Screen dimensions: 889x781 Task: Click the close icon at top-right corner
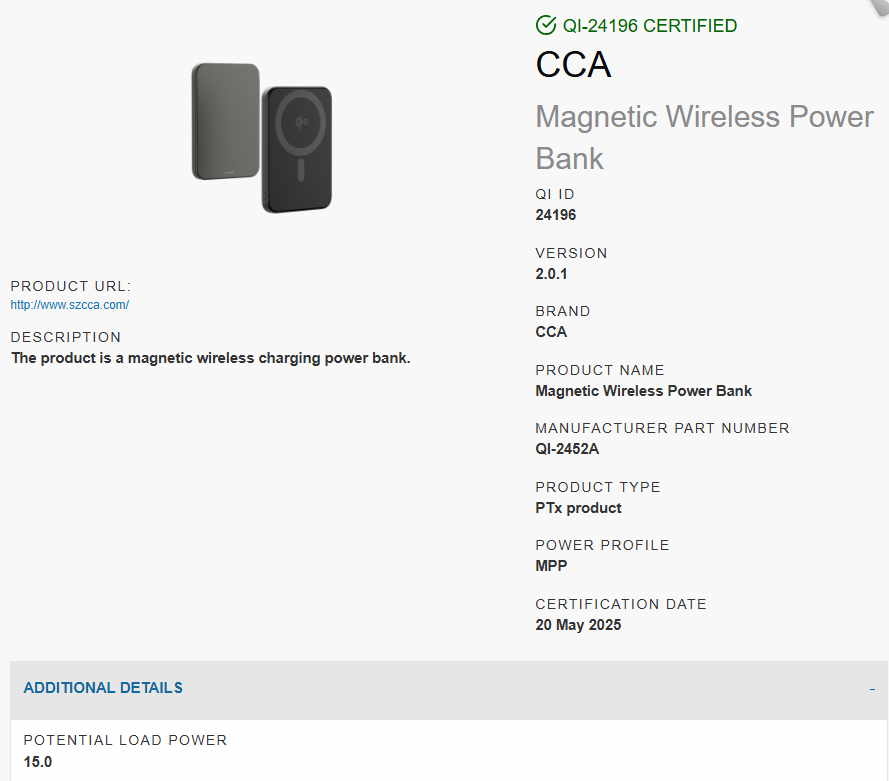880,6
